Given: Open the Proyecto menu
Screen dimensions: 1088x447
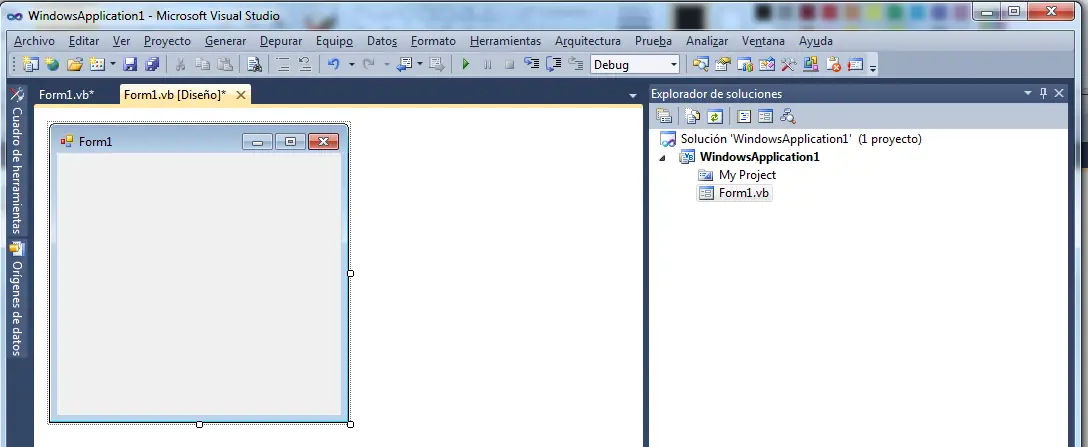Looking at the screenshot, I should click(x=167, y=41).
